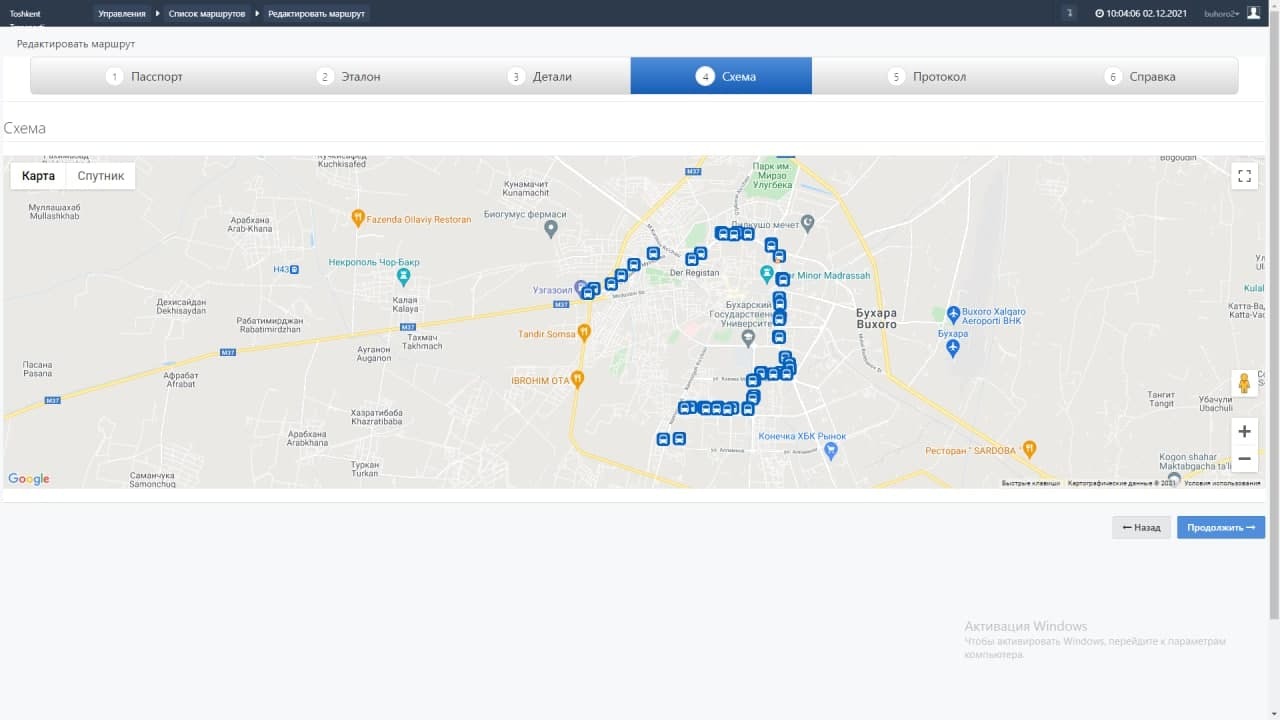Toggle the map fullscreen view button
The width and height of the screenshot is (1280, 720).
(1244, 176)
